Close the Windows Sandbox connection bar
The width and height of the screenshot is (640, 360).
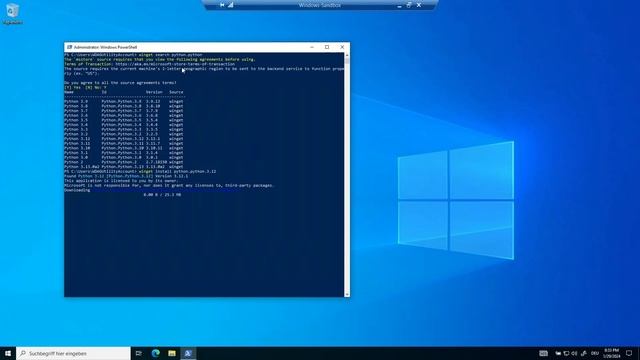[x=419, y=5]
